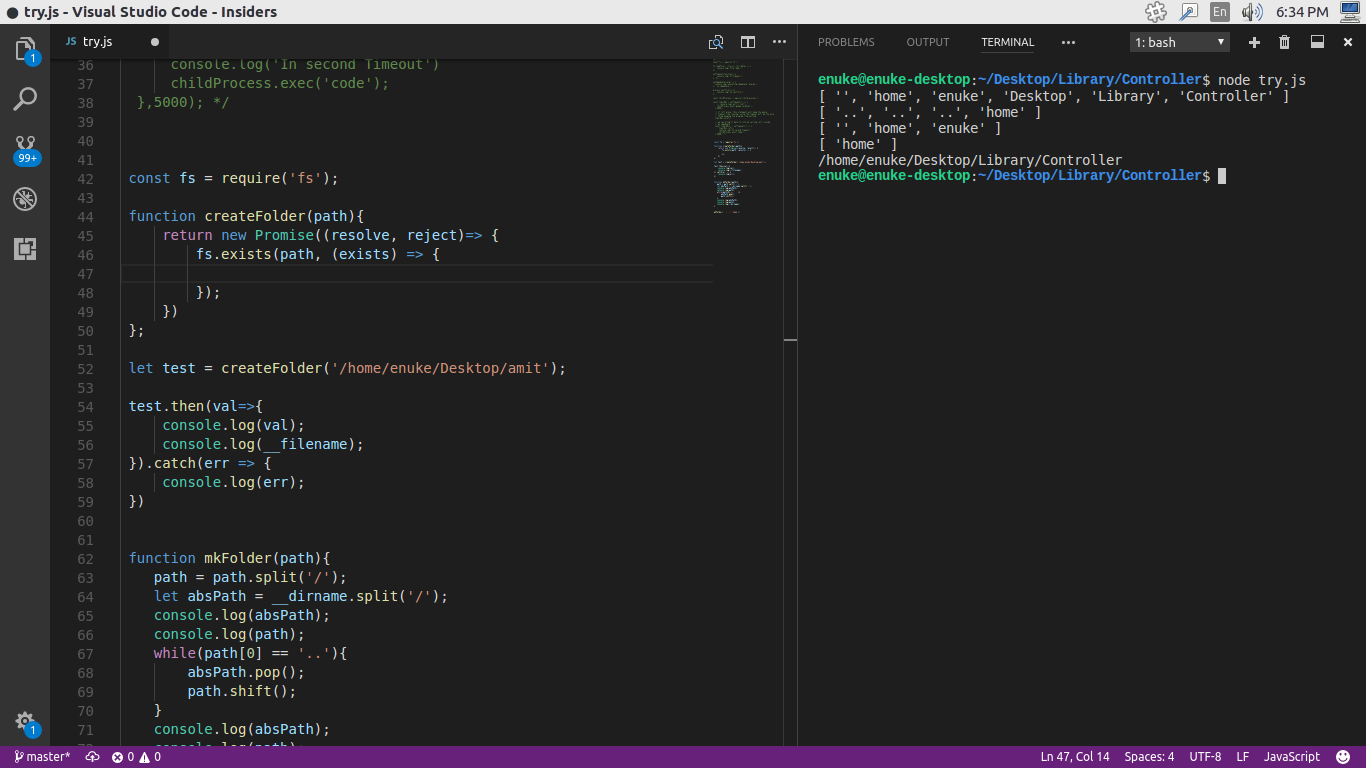Open editor More Actions ellipsis menu
The image size is (1366, 768).
(x=779, y=43)
